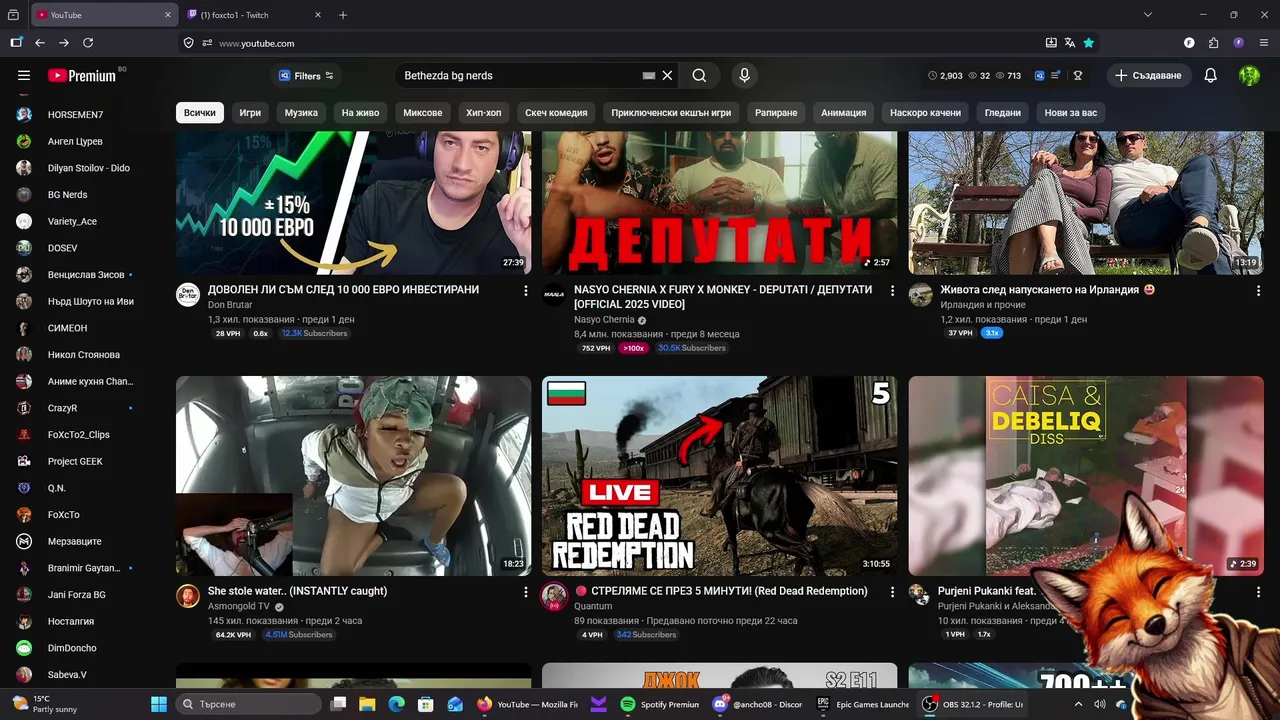Open Epic Games Launcher in taskbar

click(x=862, y=704)
